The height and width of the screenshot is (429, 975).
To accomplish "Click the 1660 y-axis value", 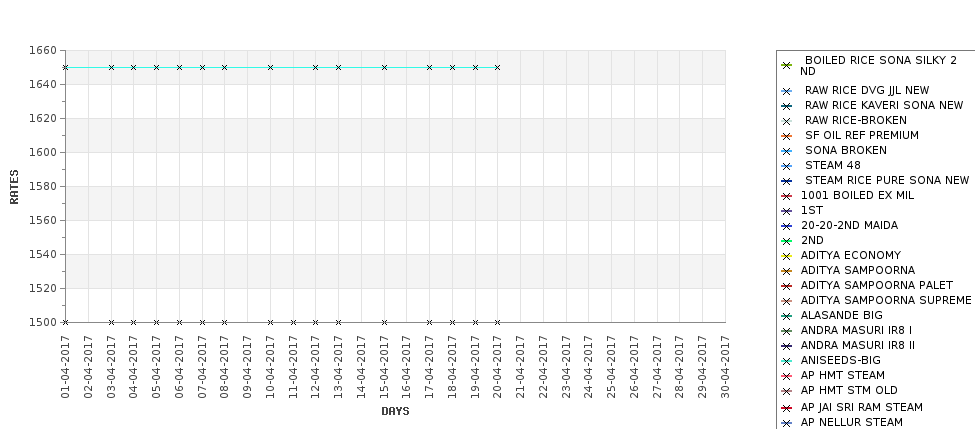I will (43, 50).
